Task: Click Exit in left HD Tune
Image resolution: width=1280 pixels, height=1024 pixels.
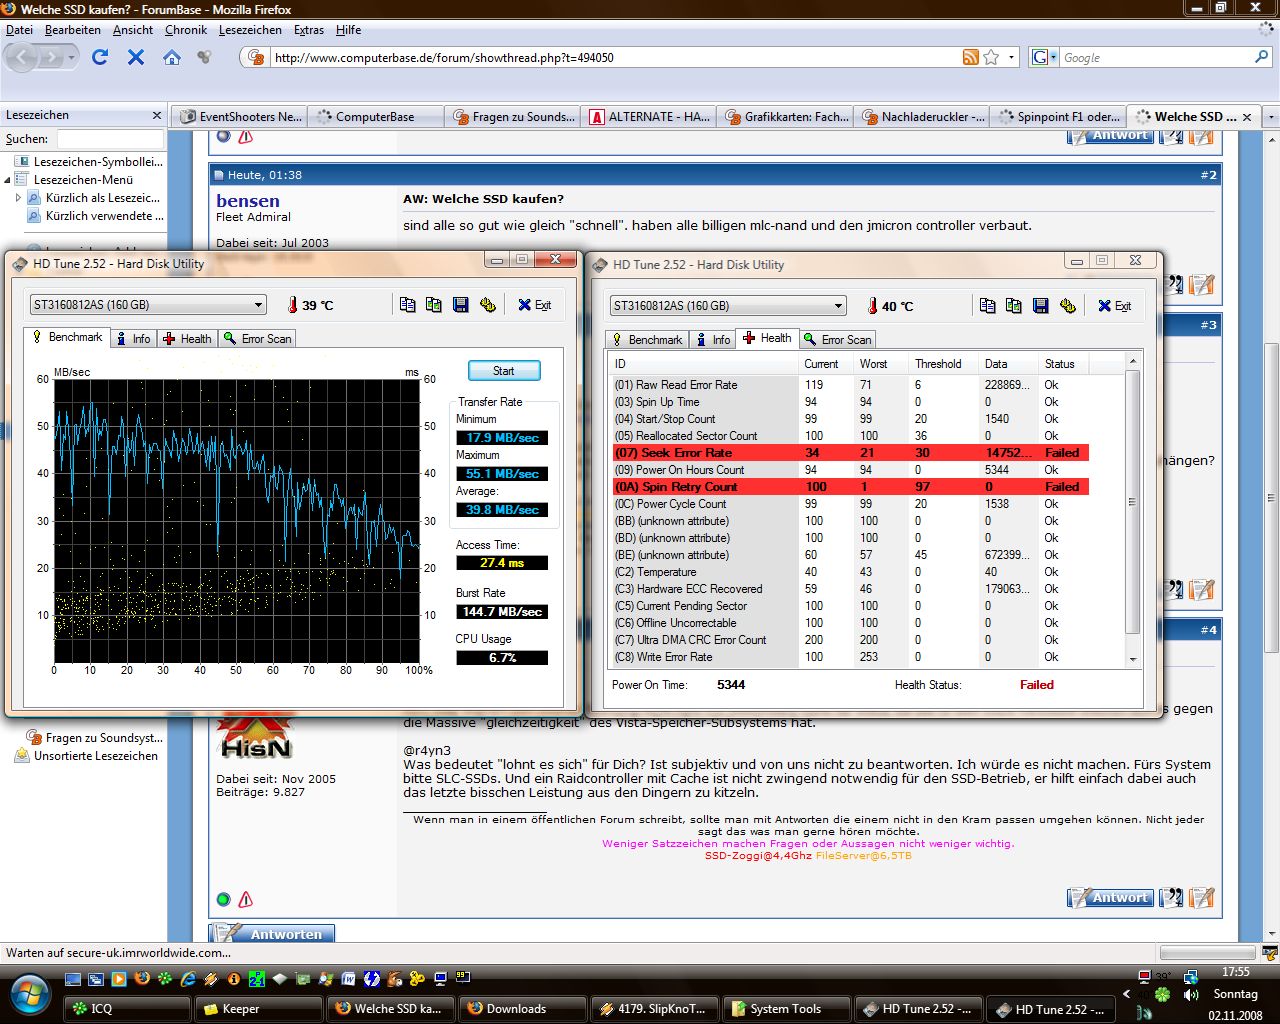Action: pyautogui.click(x=534, y=305)
